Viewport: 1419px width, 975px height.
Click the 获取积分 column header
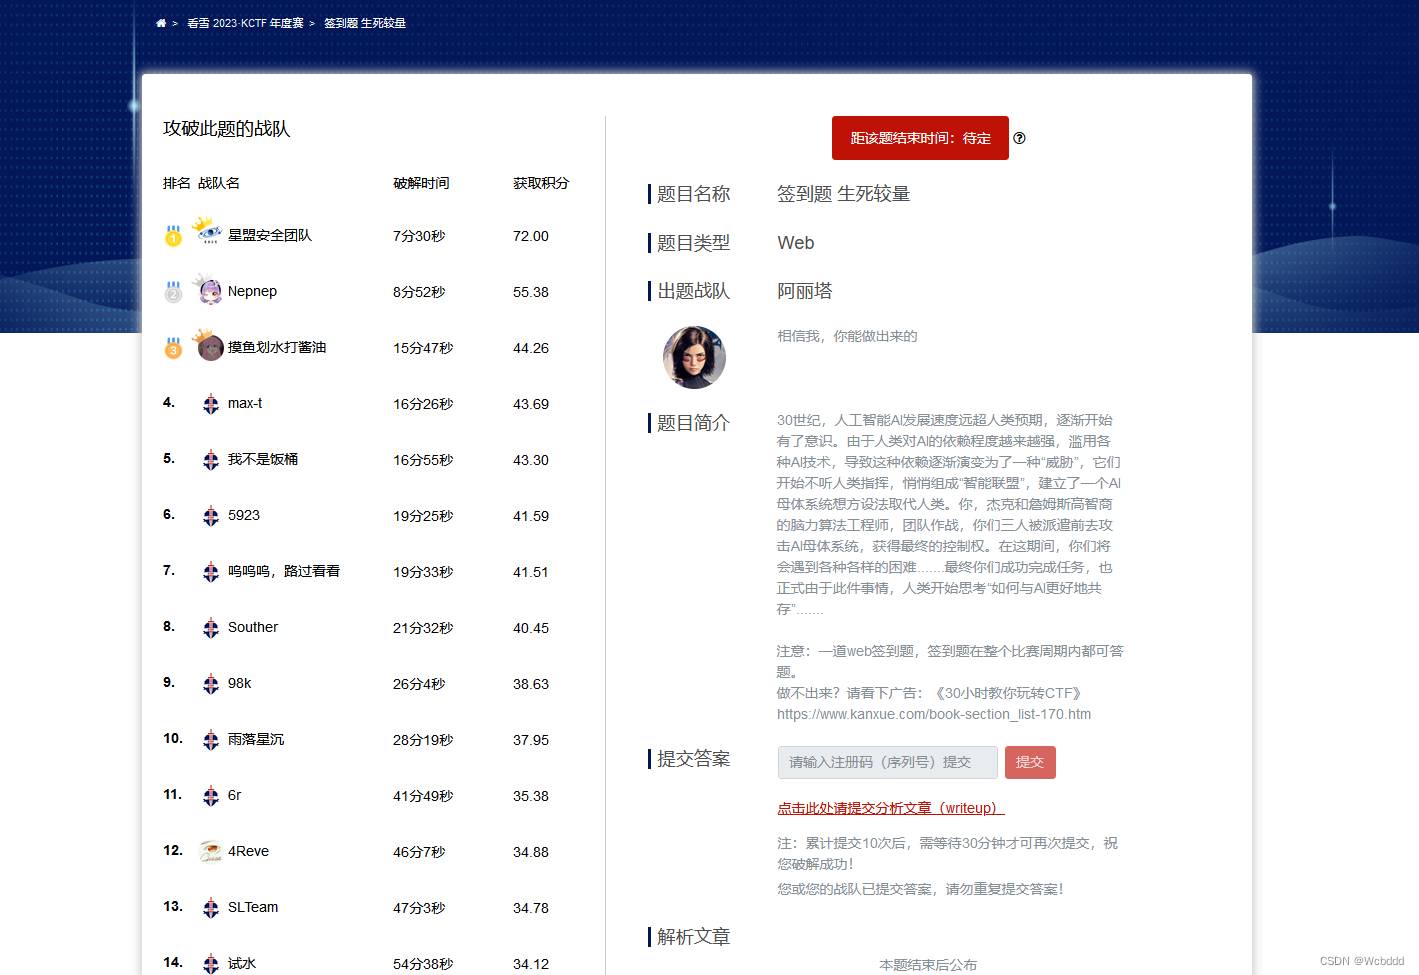tap(541, 183)
